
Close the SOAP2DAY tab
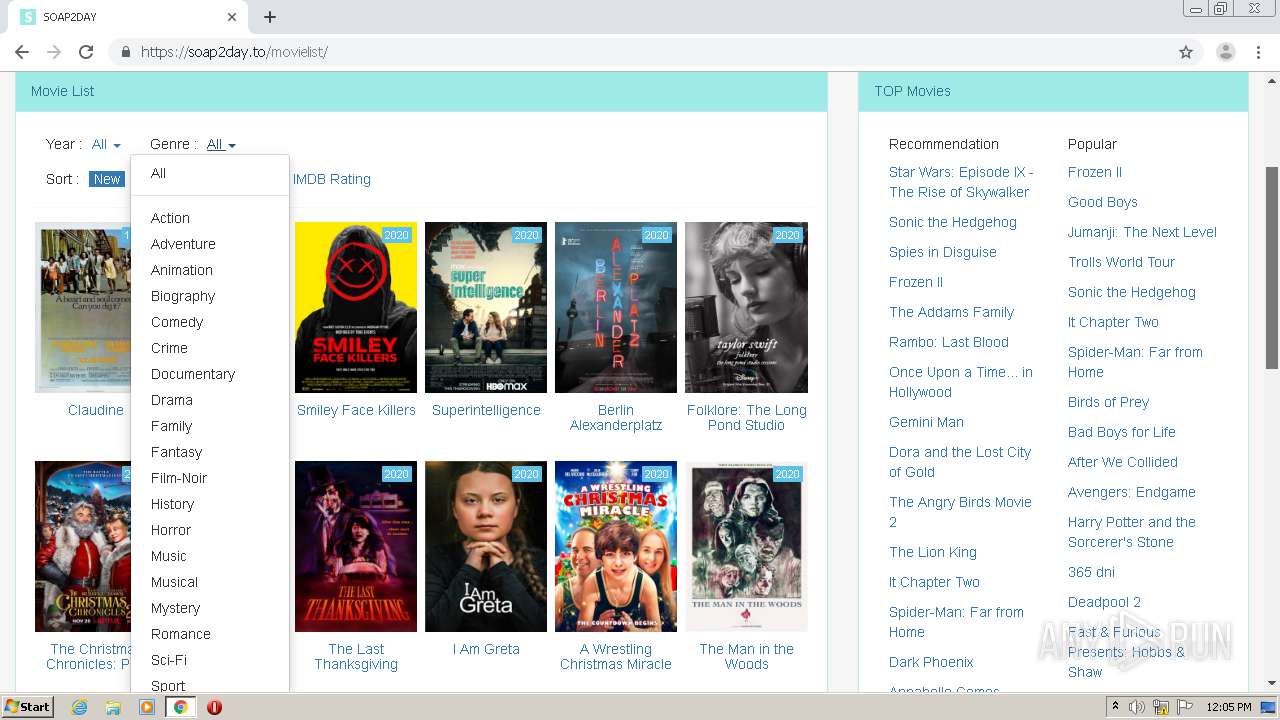(x=232, y=17)
